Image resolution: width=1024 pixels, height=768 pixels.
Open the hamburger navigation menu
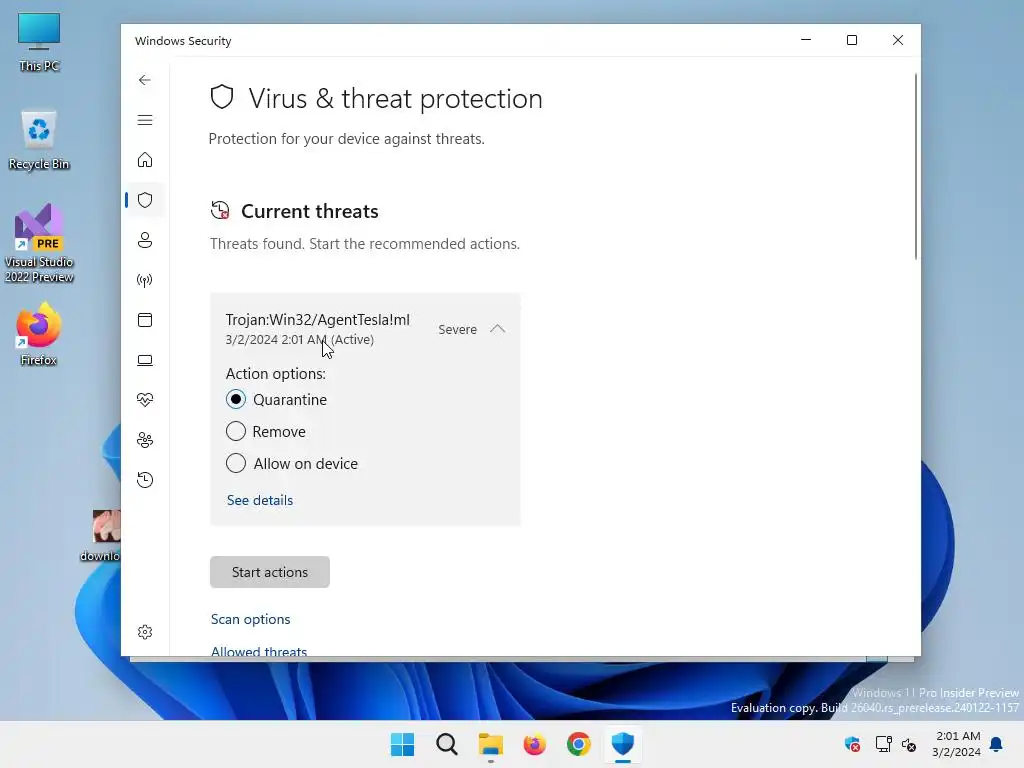click(x=145, y=120)
